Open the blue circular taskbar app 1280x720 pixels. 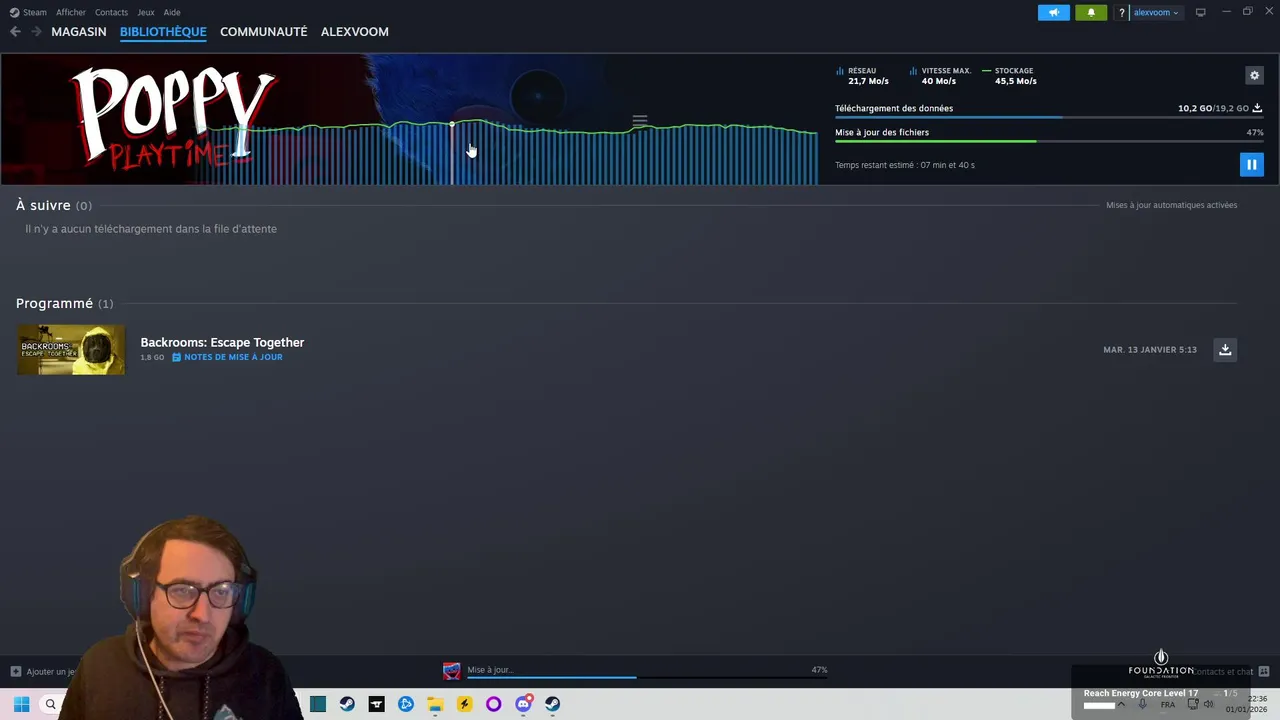point(406,704)
